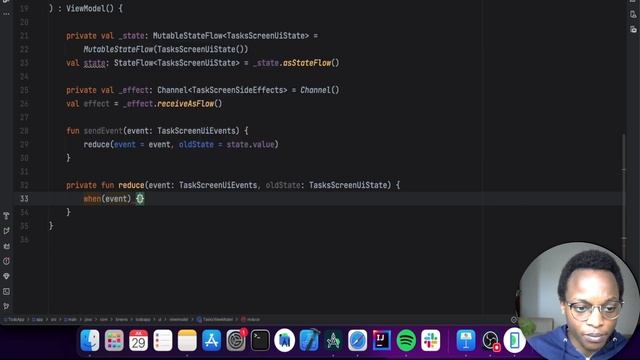The width and height of the screenshot is (640, 360).
Task: Click gutter line number 28
Action: coord(24,131)
